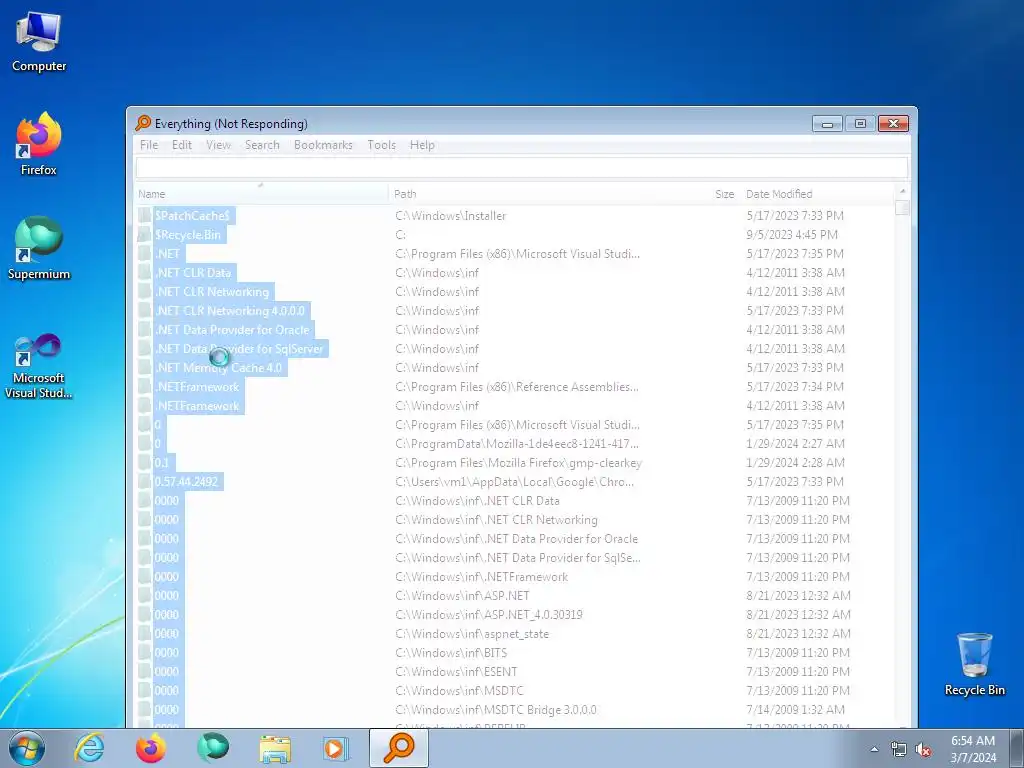Click path C:\Windows\inf\ASP.NET_4.0.30319
The image size is (1024, 768).
click(x=488, y=615)
